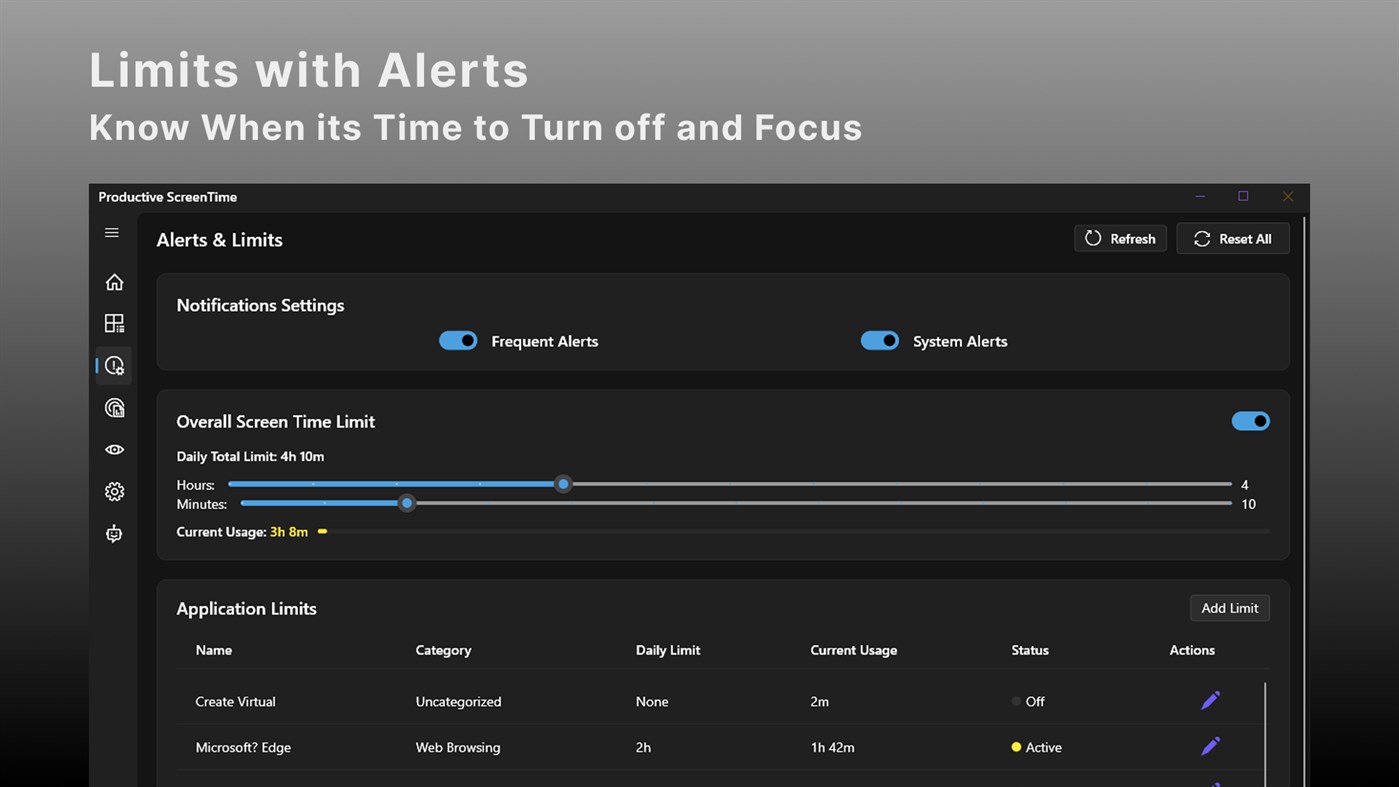Open the Home sidebar icon
Screen dimensions: 1399x787
pyautogui.click(x=114, y=282)
